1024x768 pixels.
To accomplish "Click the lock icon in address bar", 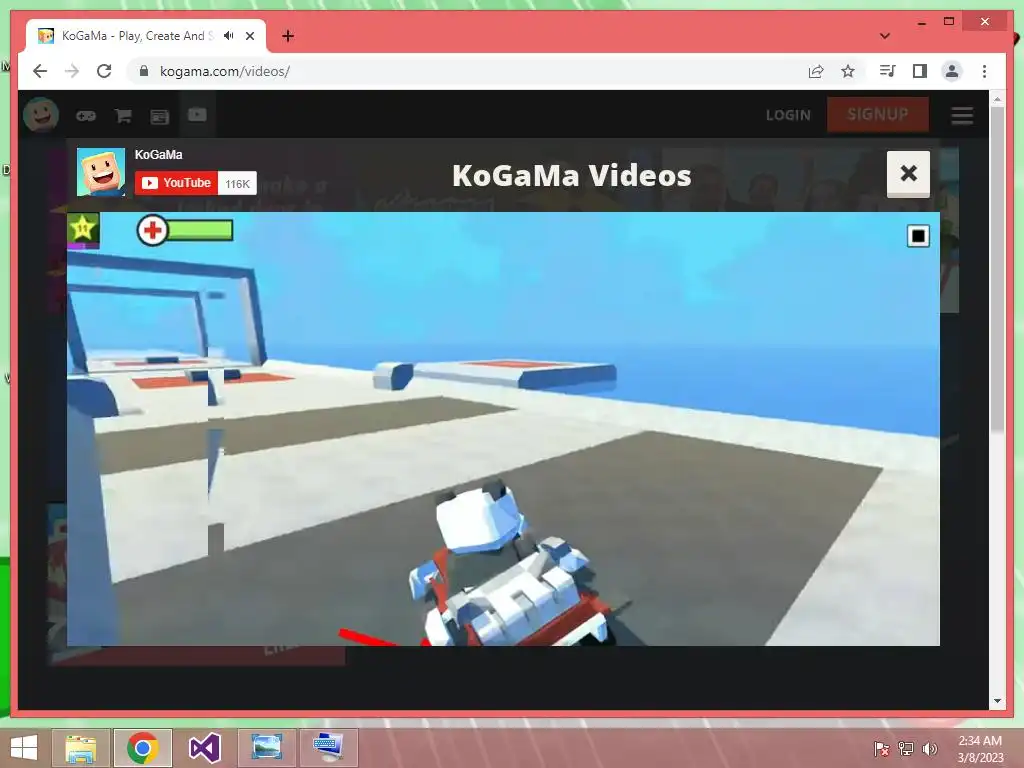I will (144, 71).
